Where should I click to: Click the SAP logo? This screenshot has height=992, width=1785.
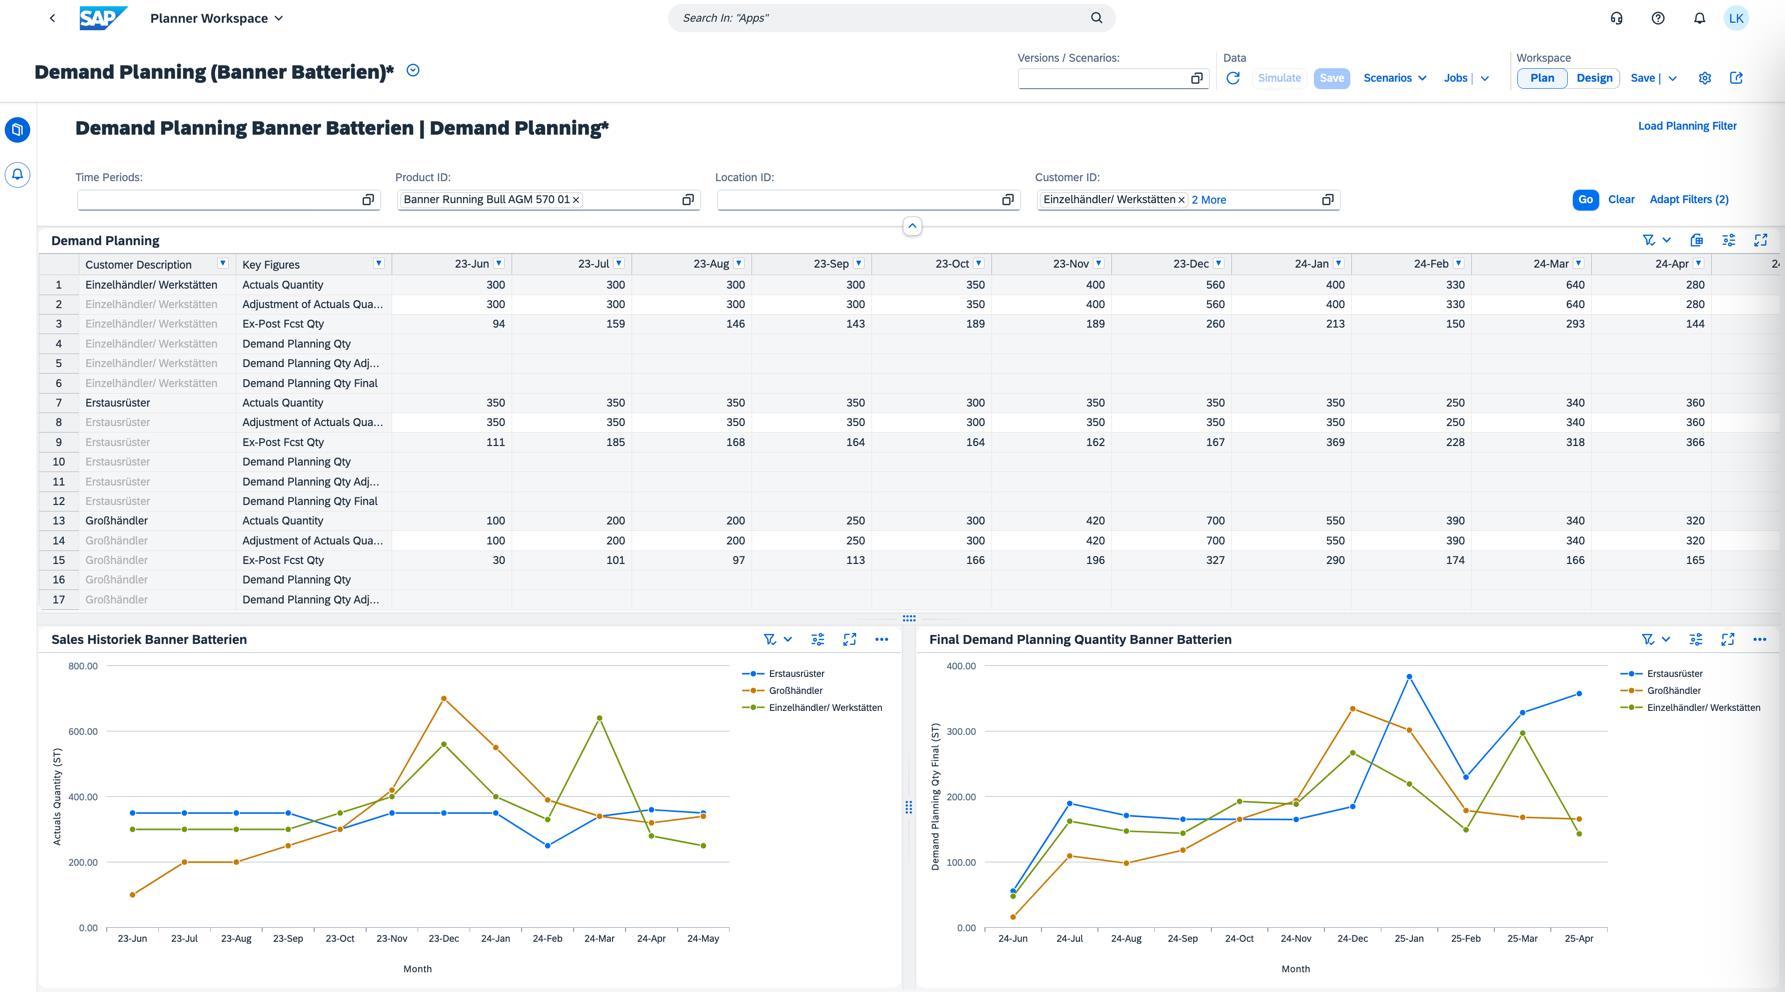click(103, 18)
